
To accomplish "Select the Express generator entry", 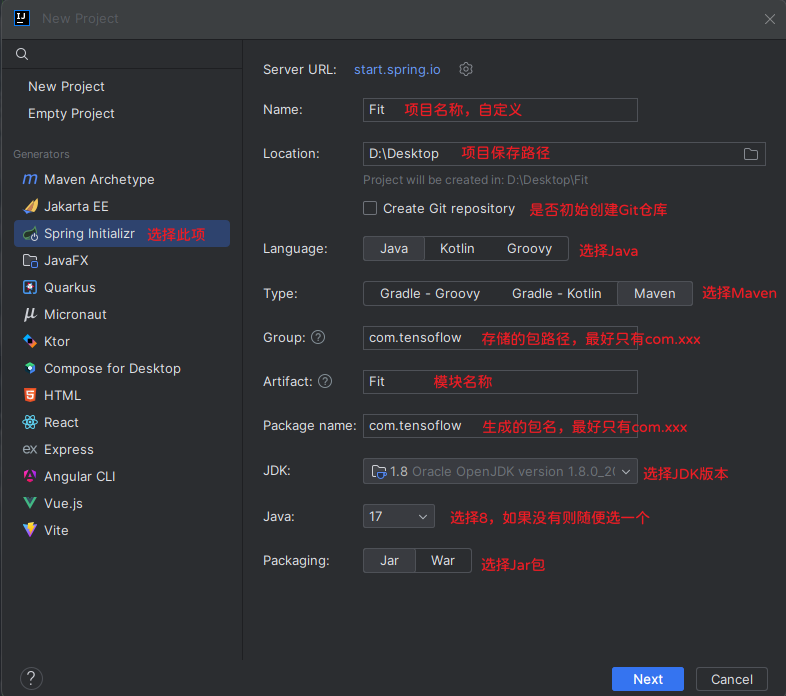I will (x=122, y=449).
